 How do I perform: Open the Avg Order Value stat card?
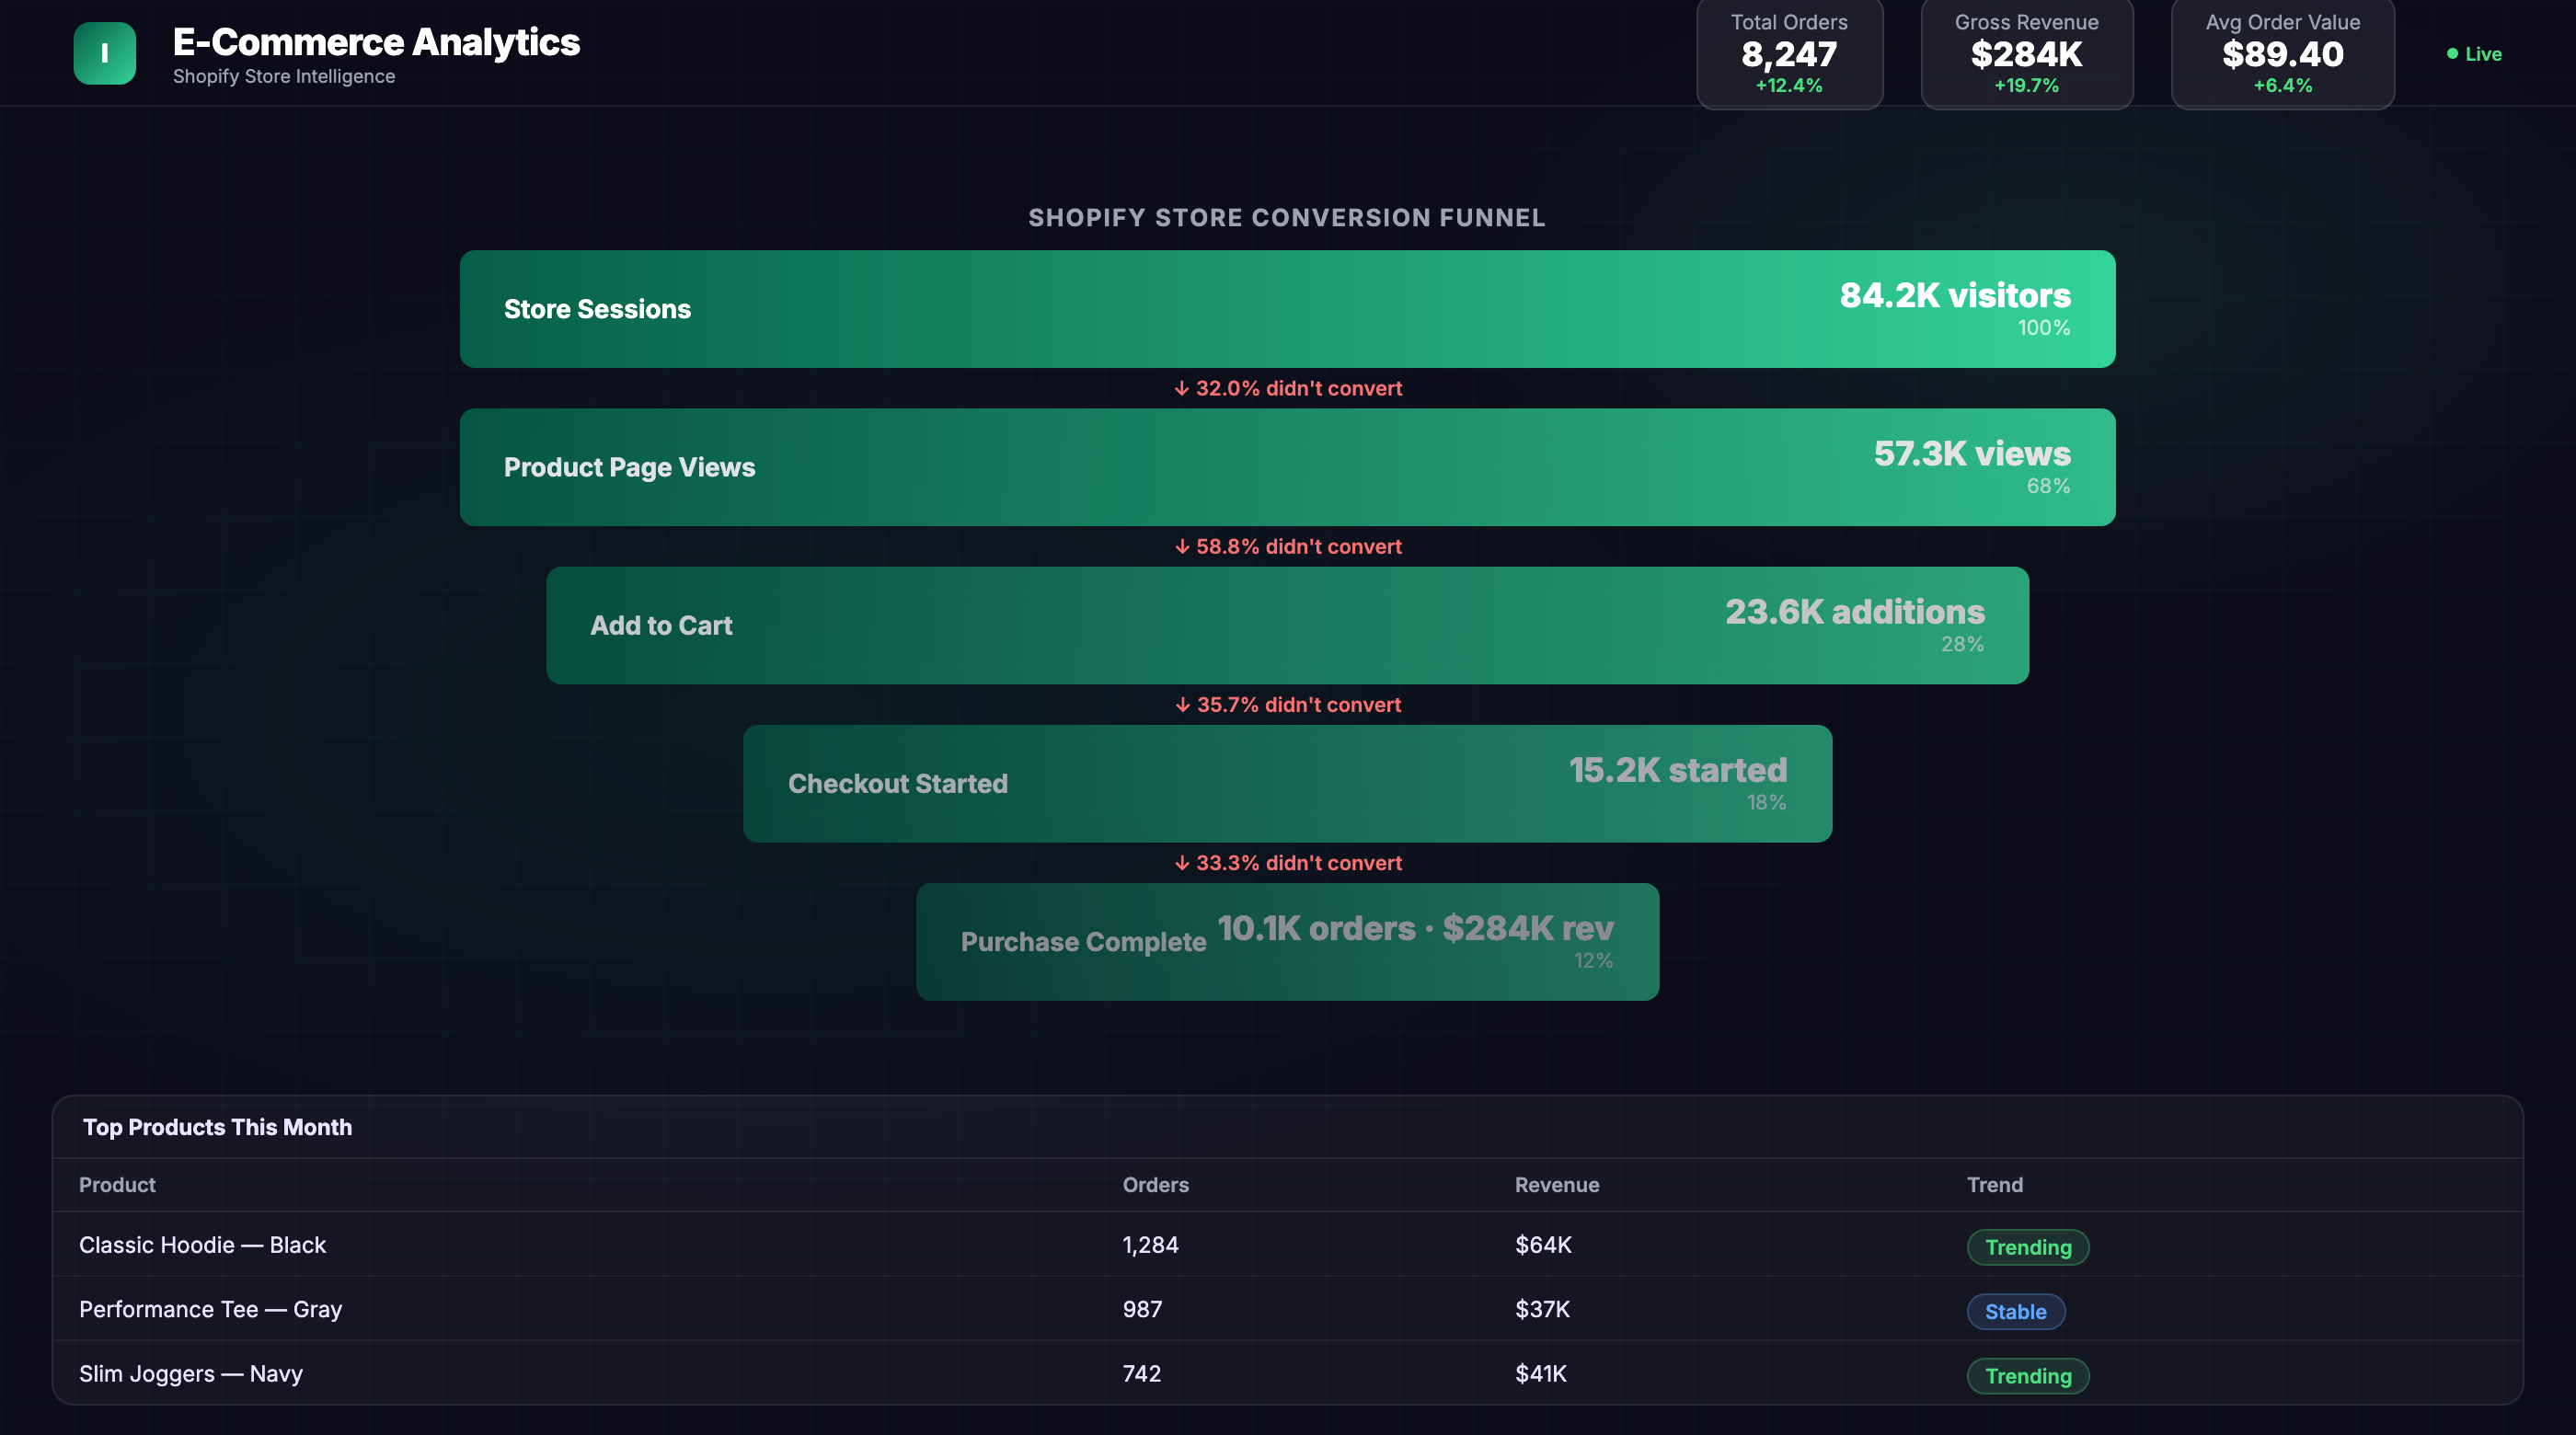click(2282, 53)
